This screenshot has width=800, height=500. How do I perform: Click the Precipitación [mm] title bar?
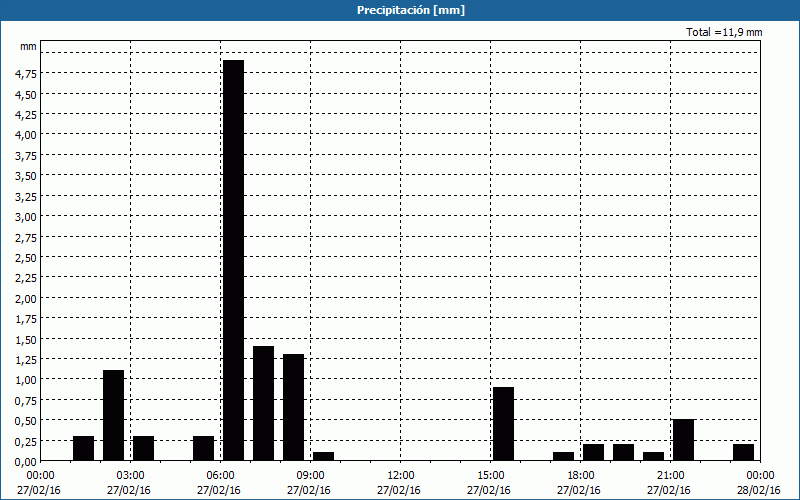[x=400, y=10]
